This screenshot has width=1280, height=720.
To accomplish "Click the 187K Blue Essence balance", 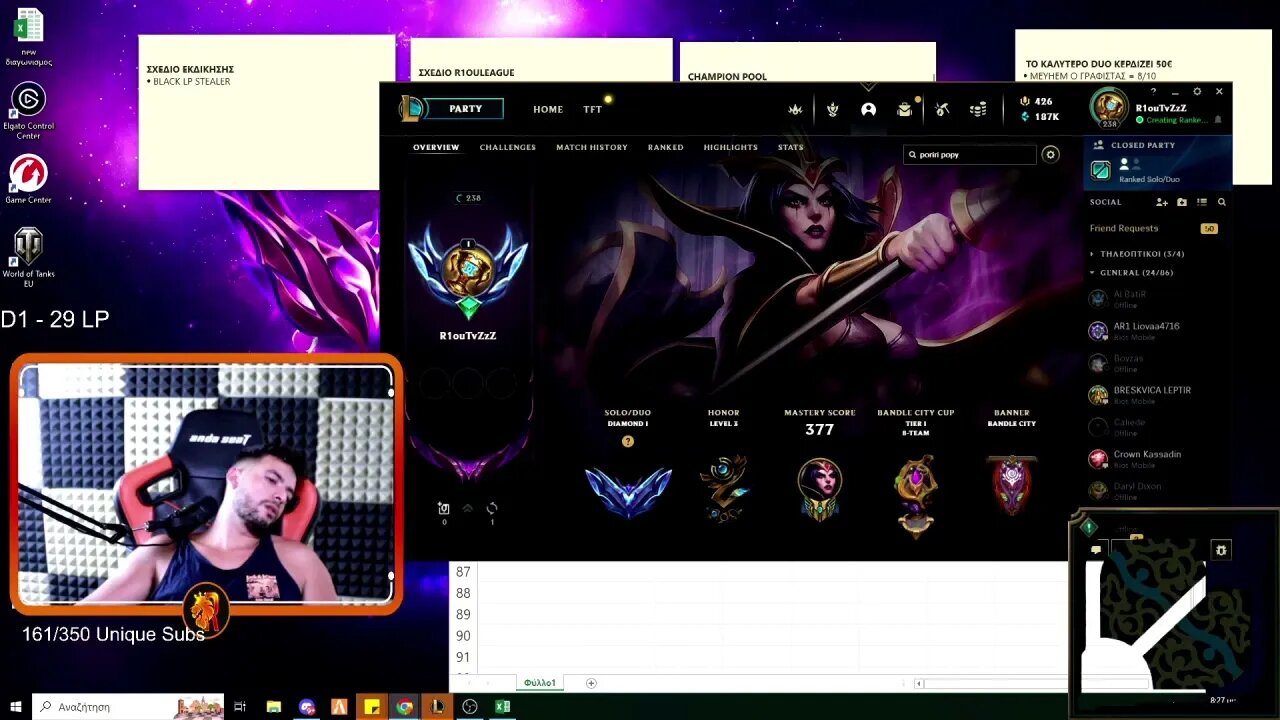I will click(1039, 117).
